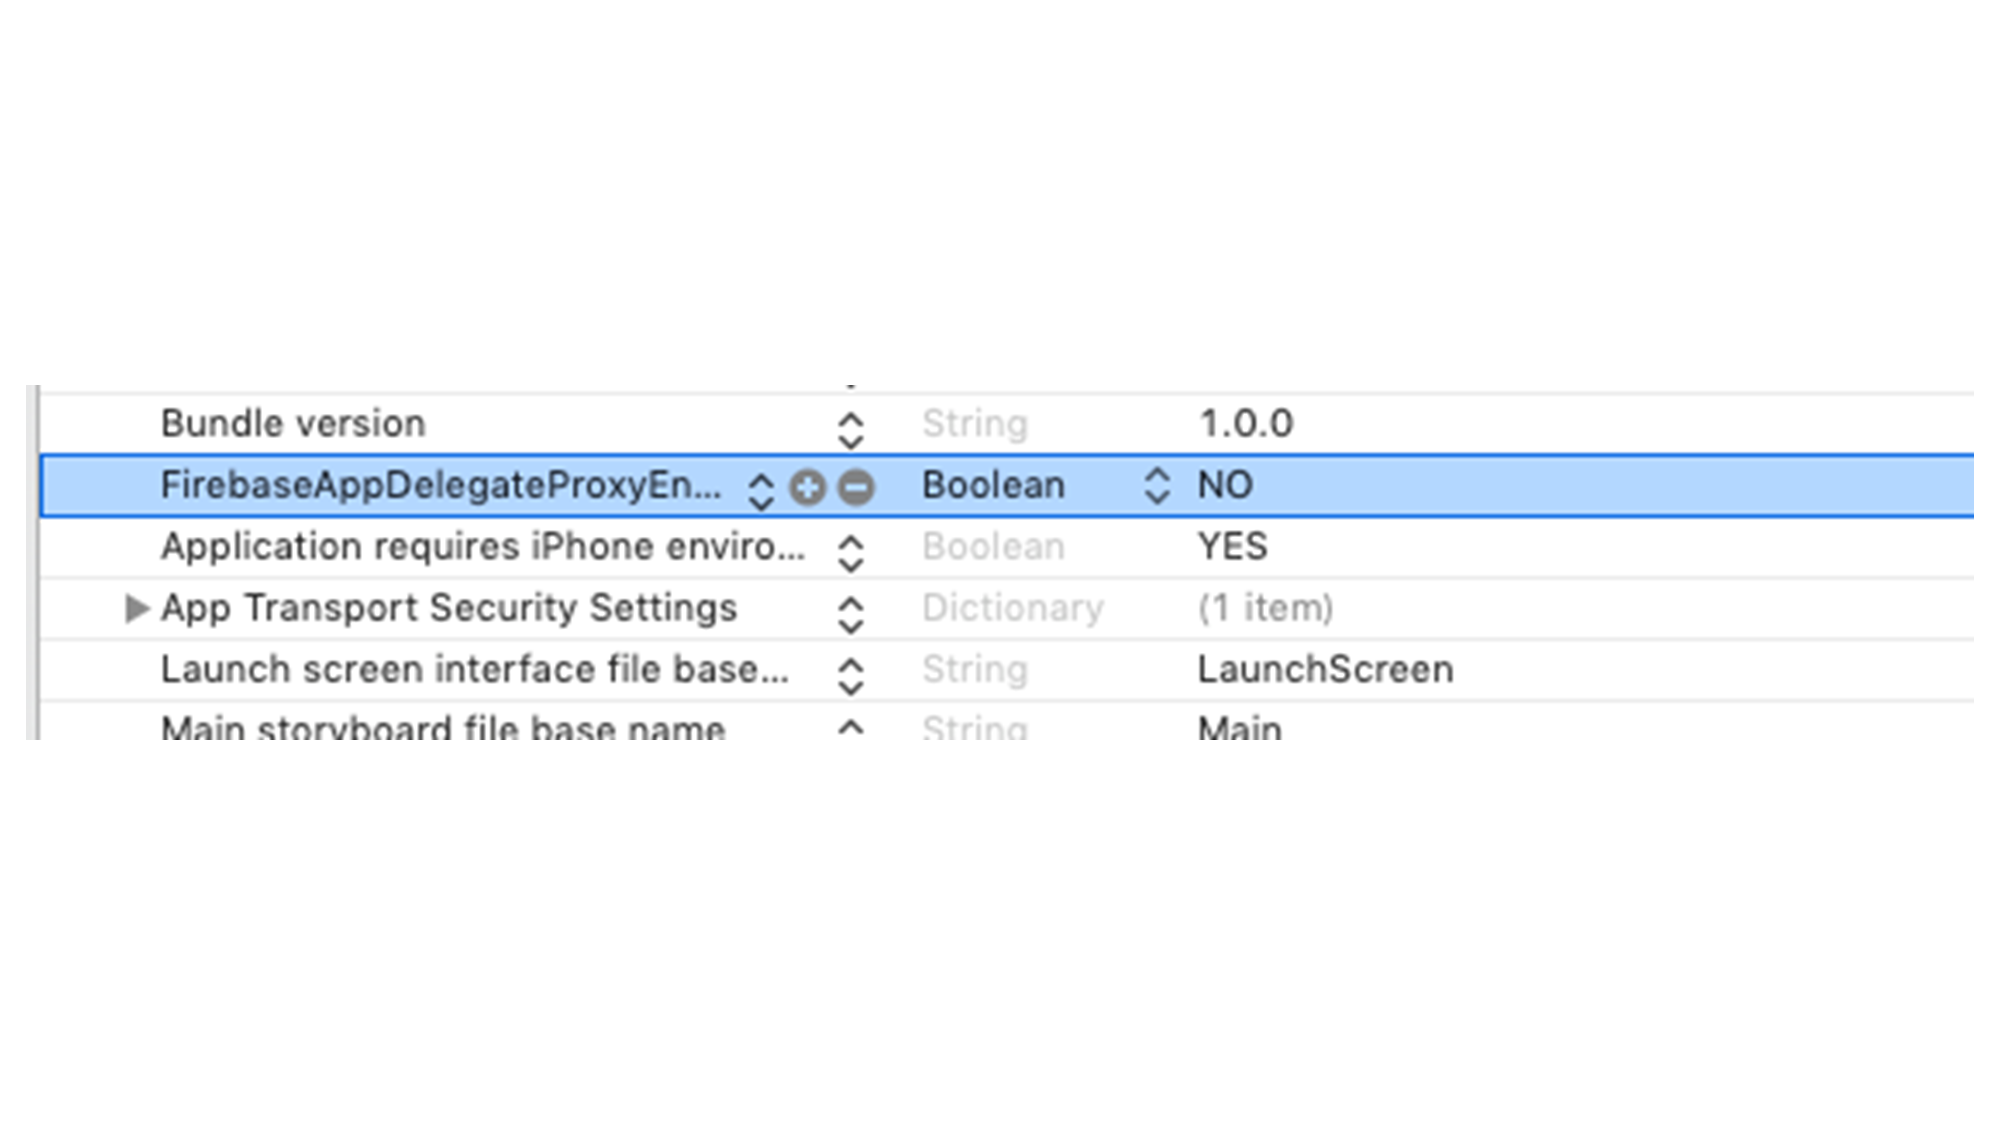The image size is (2000, 1125).
Task: Click the YES value of iPhone environment
Action: click(x=1232, y=547)
